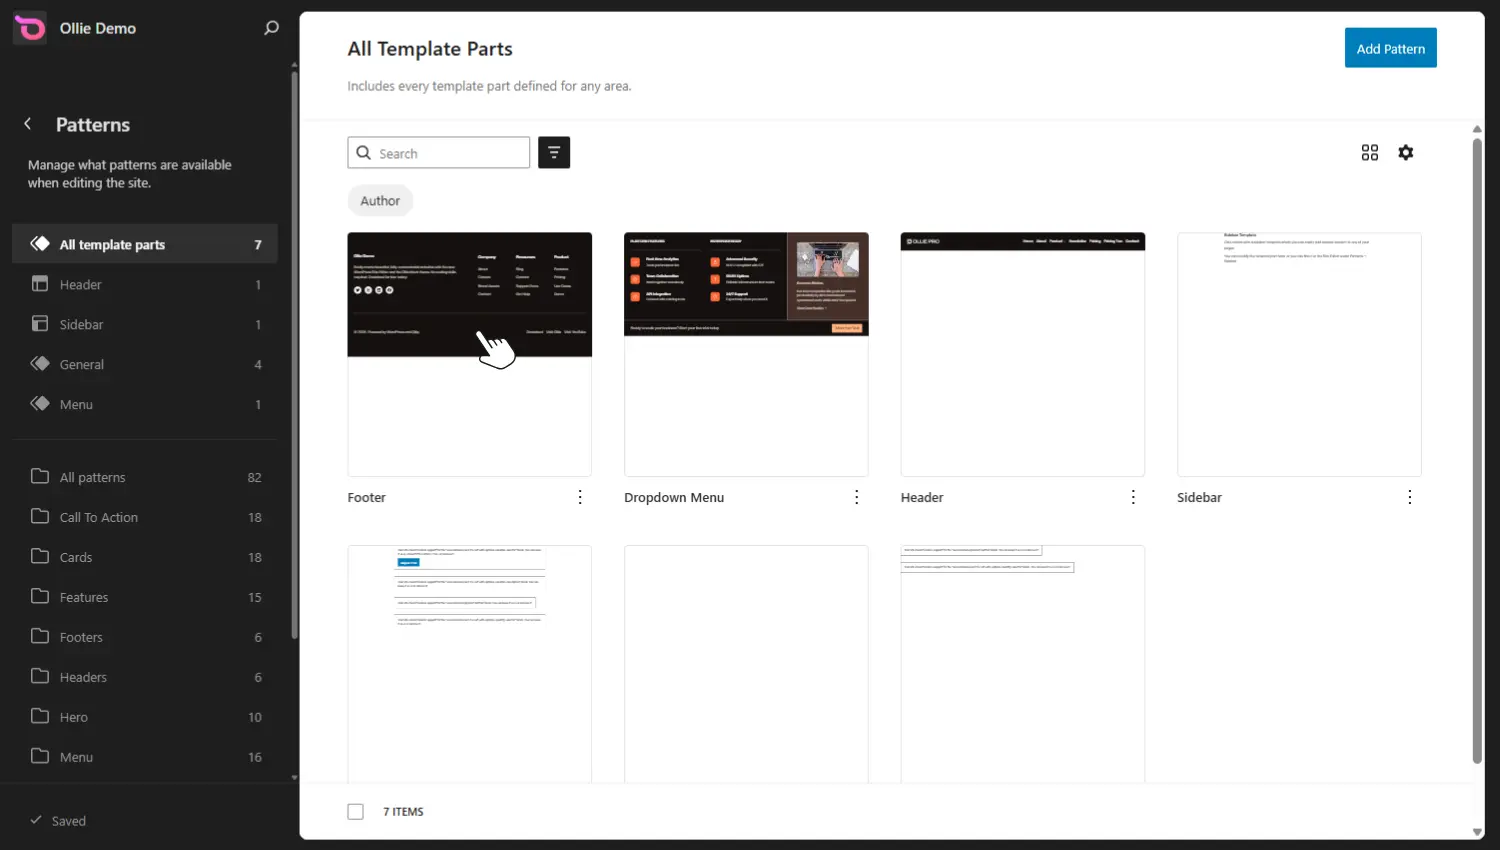Open the Features patterns category

(145, 597)
